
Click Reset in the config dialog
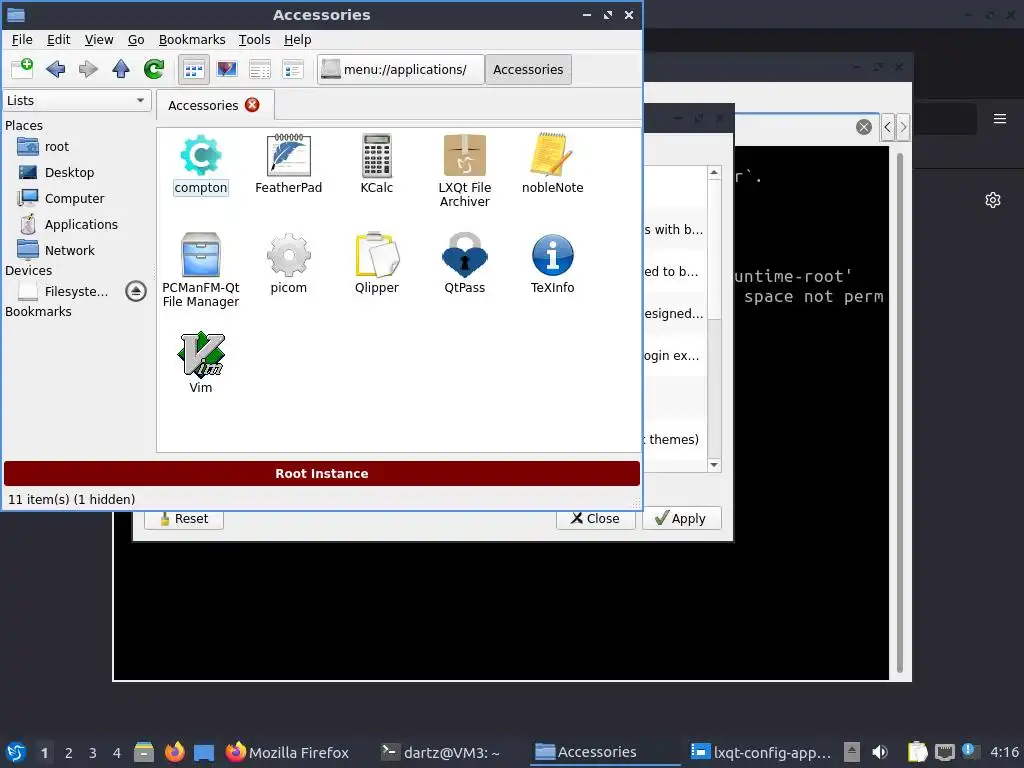tap(184, 519)
